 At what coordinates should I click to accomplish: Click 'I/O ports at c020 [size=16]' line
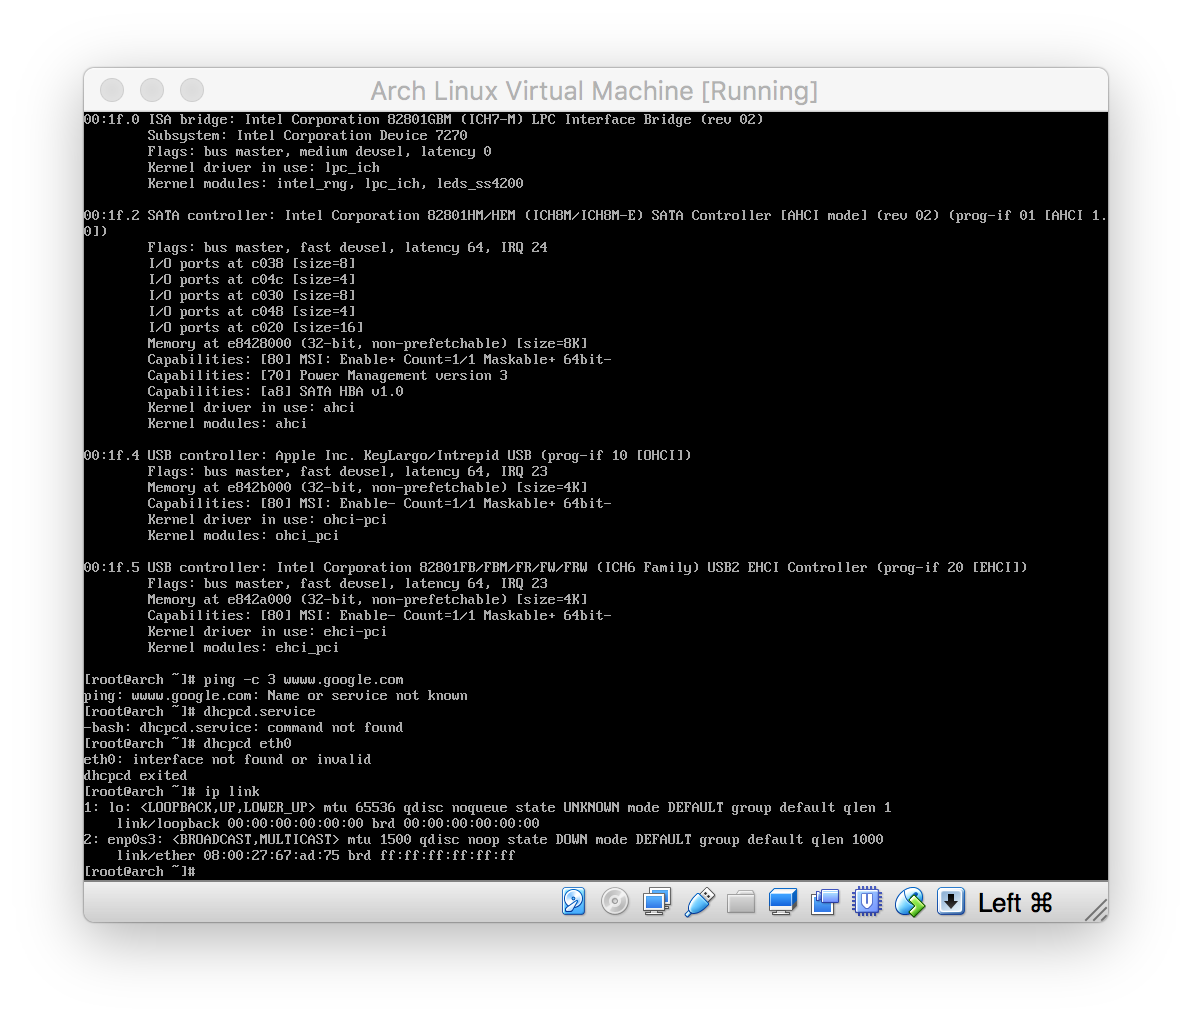tap(255, 328)
